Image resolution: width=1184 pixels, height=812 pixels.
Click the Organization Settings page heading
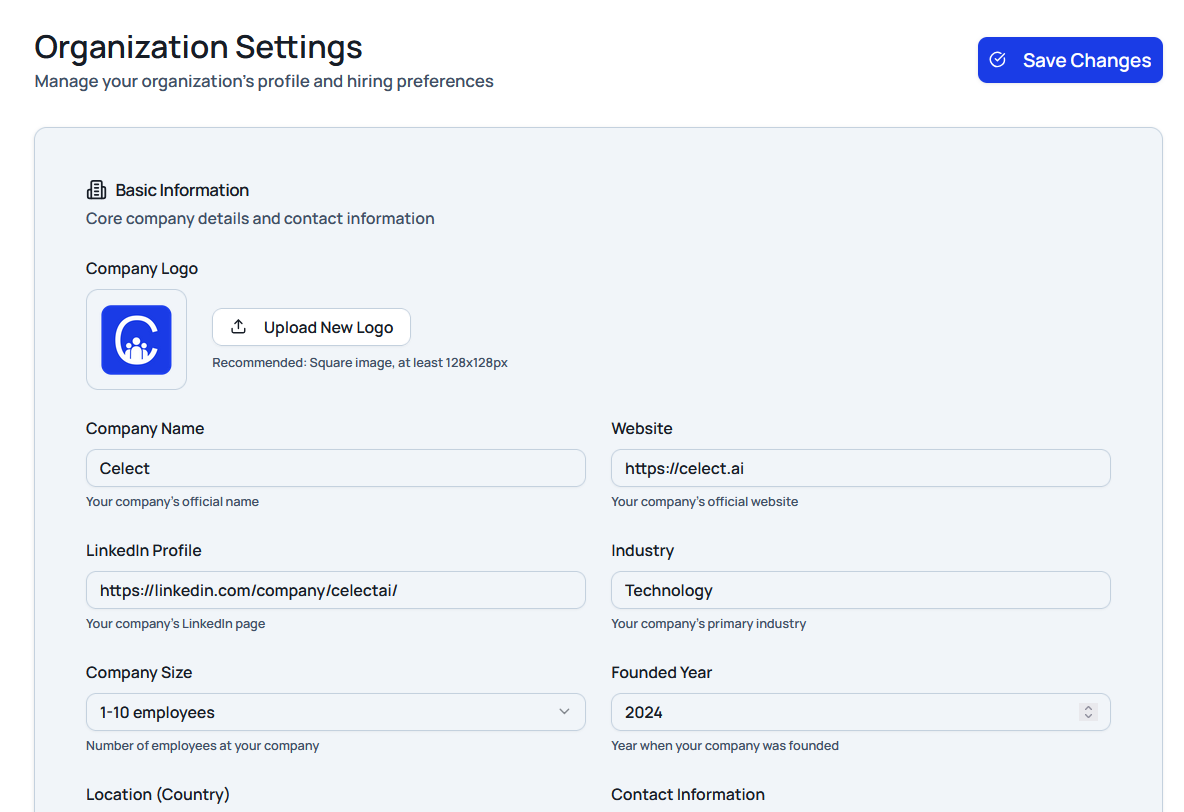pyautogui.click(x=198, y=47)
